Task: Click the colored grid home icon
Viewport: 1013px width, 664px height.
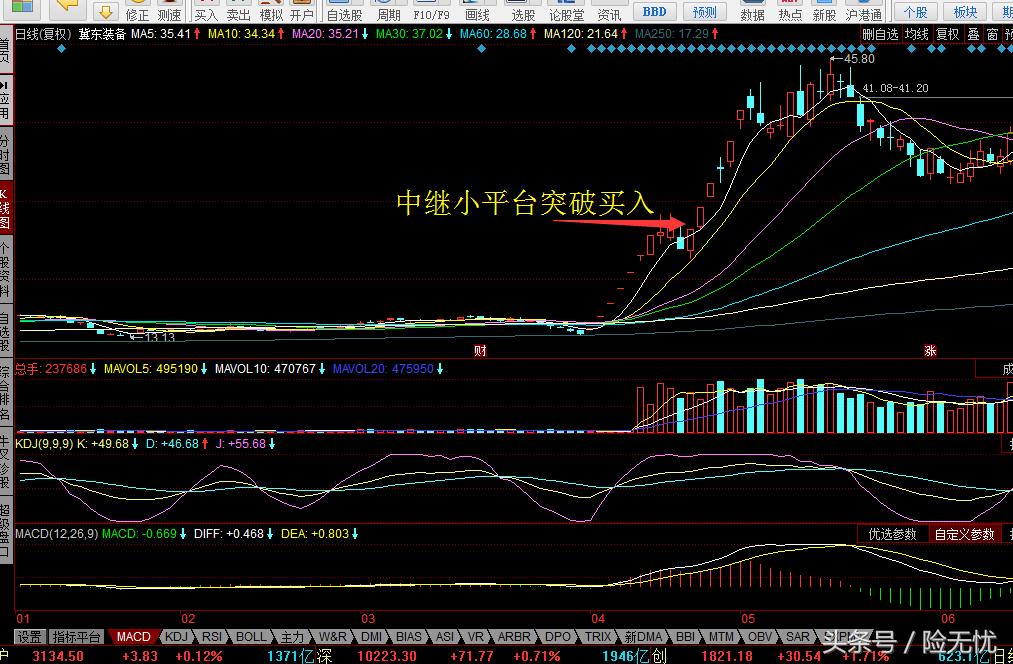Action: click(x=21, y=8)
